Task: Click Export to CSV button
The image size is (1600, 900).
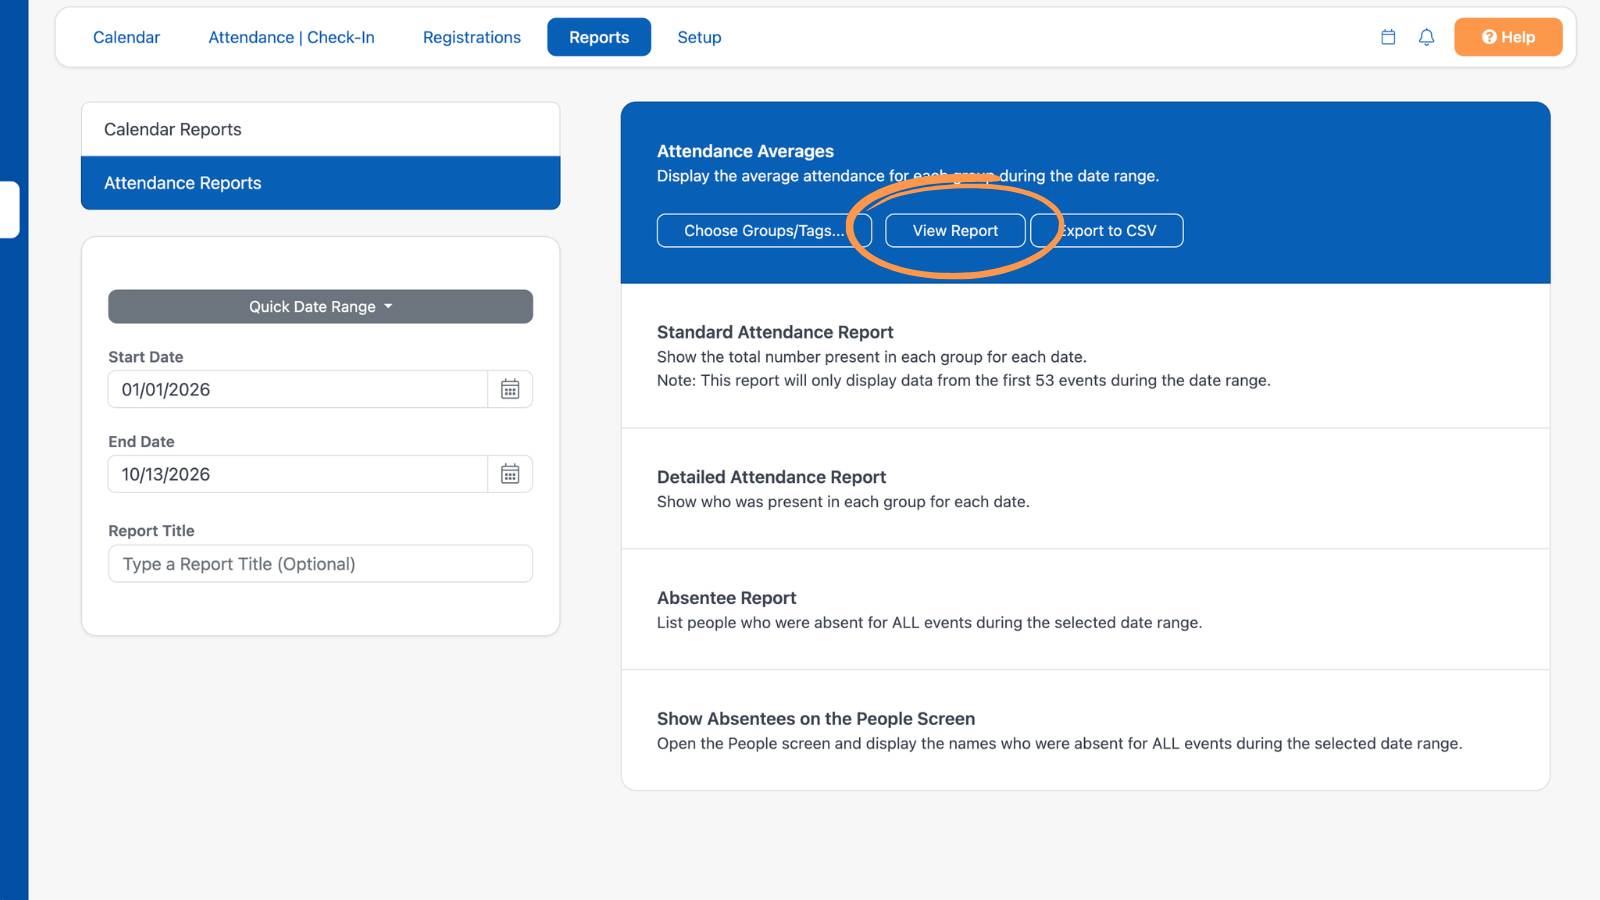Action: (x=1107, y=230)
